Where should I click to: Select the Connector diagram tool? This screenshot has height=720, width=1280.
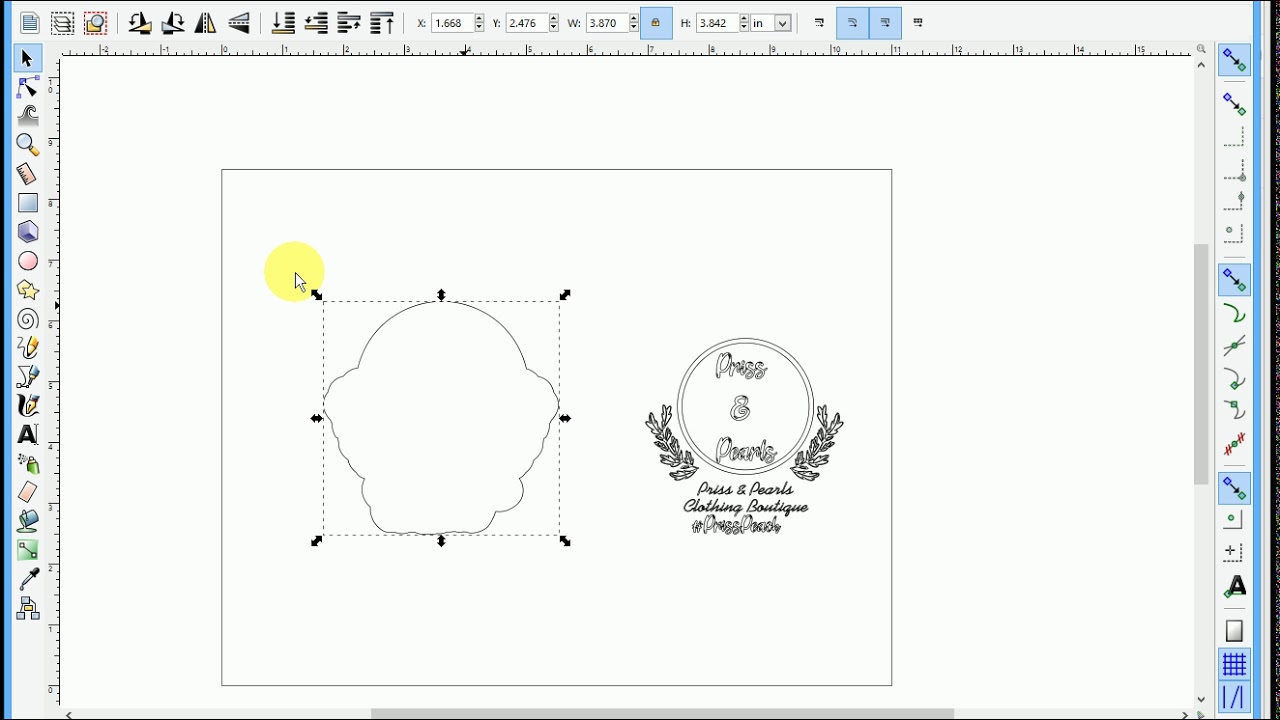pos(28,608)
